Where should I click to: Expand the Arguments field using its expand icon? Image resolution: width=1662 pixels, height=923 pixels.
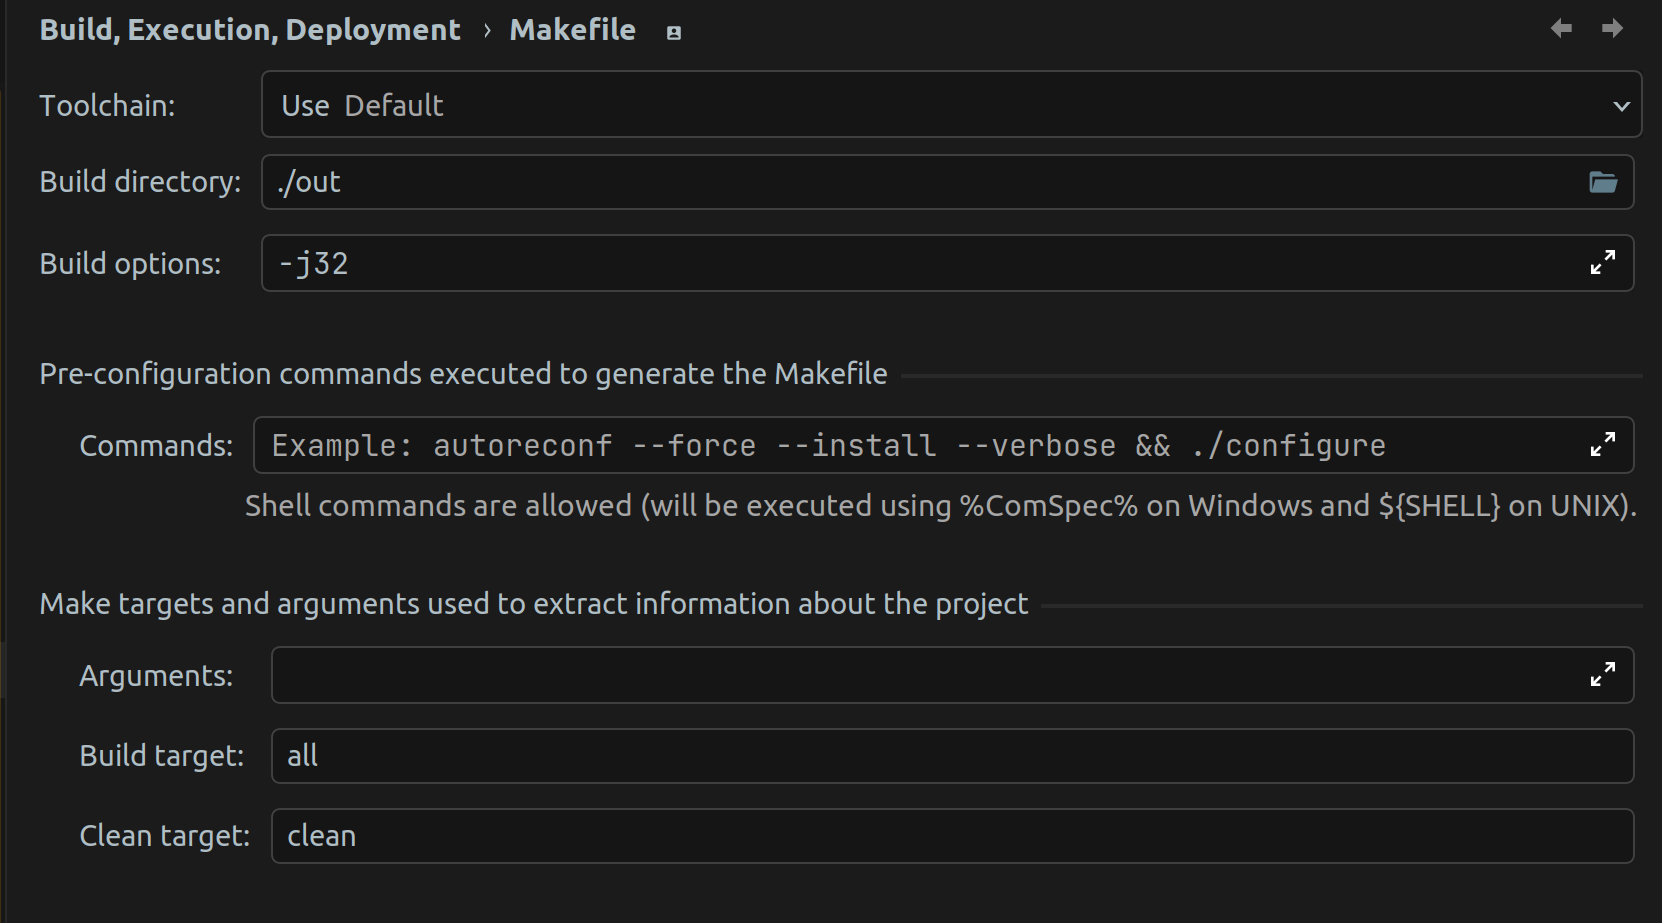point(1604,675)
